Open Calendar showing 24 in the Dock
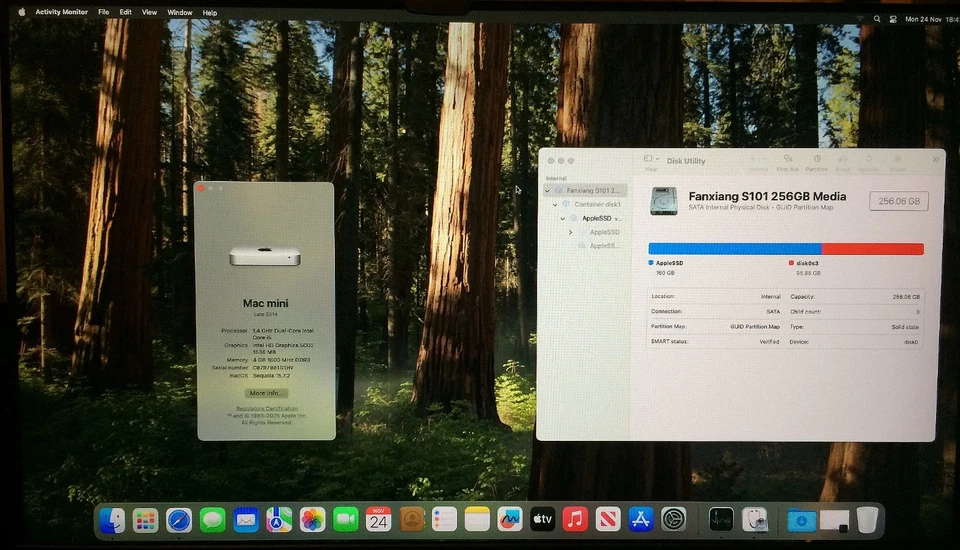The image size is (960, 550). [378, 521]
